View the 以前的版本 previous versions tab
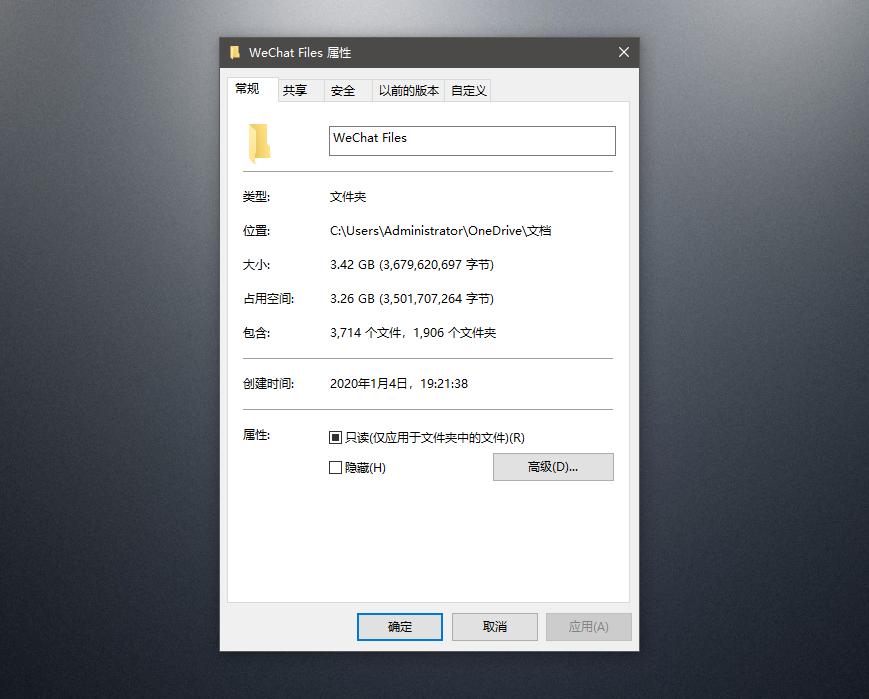Screen dimensions: 869x699 coord(408,89)
